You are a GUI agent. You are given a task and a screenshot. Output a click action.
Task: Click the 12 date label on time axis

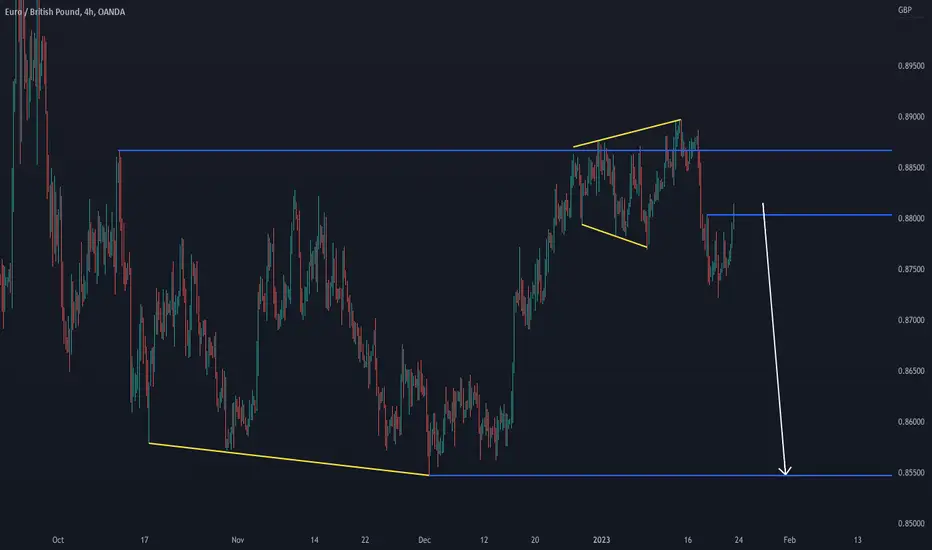click(x=484, y=540)
